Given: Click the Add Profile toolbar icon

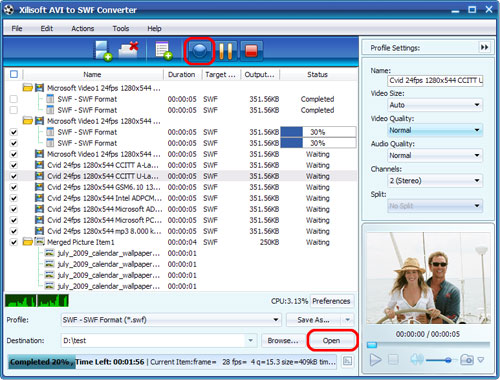Looking at the screenshot, I should 163,51.
